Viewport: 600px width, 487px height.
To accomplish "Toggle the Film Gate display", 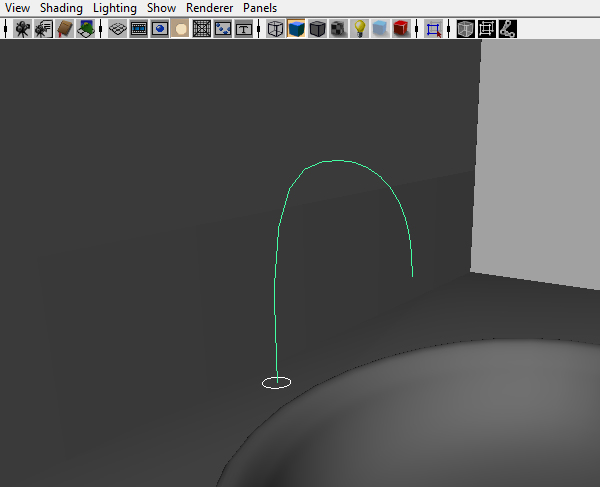I will pos(139,29).
